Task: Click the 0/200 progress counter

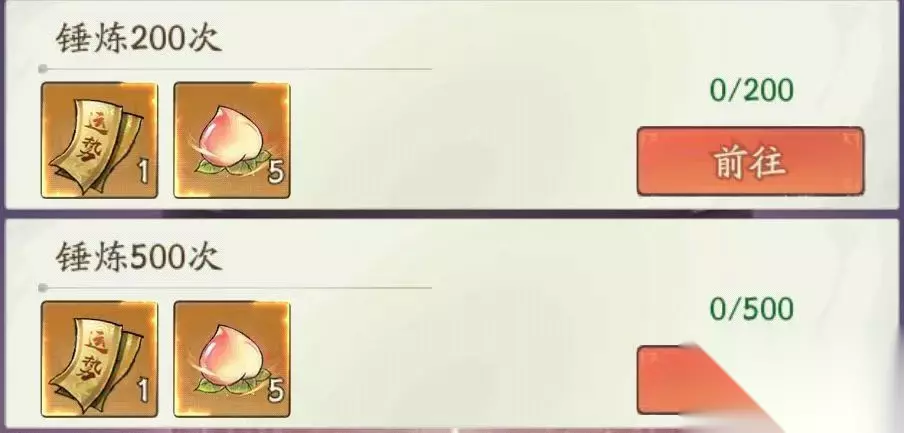Action: click(x=751, y=91)
